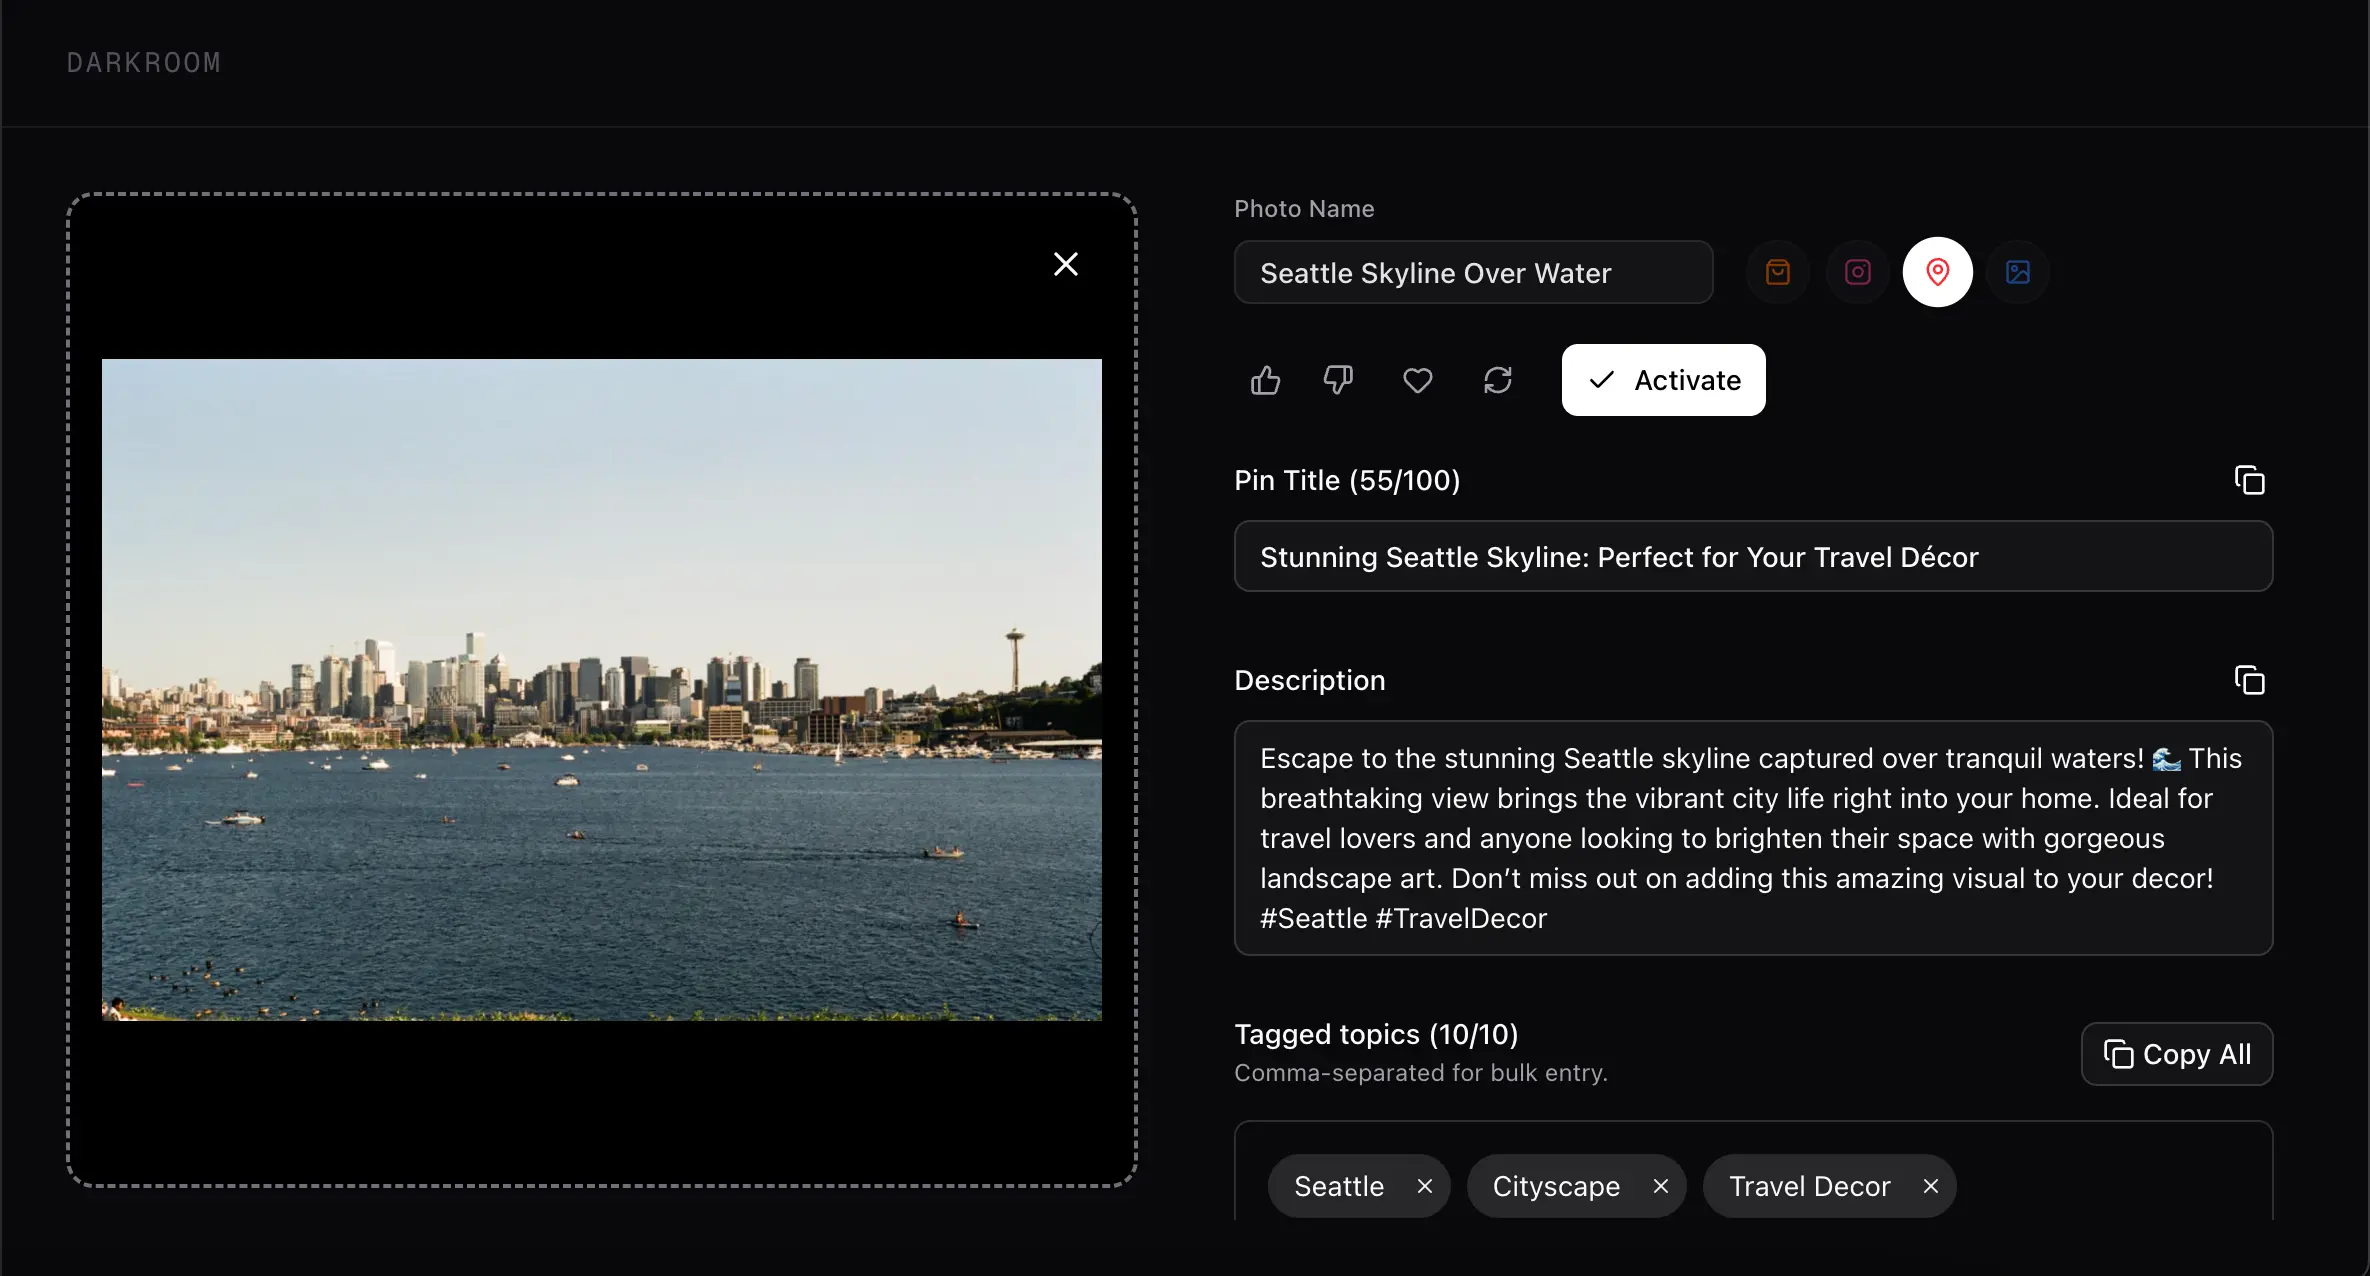Screen dimensions: 2370x1276
Task: Edit the Photo Name field
Action: [x=1473, y=272]
